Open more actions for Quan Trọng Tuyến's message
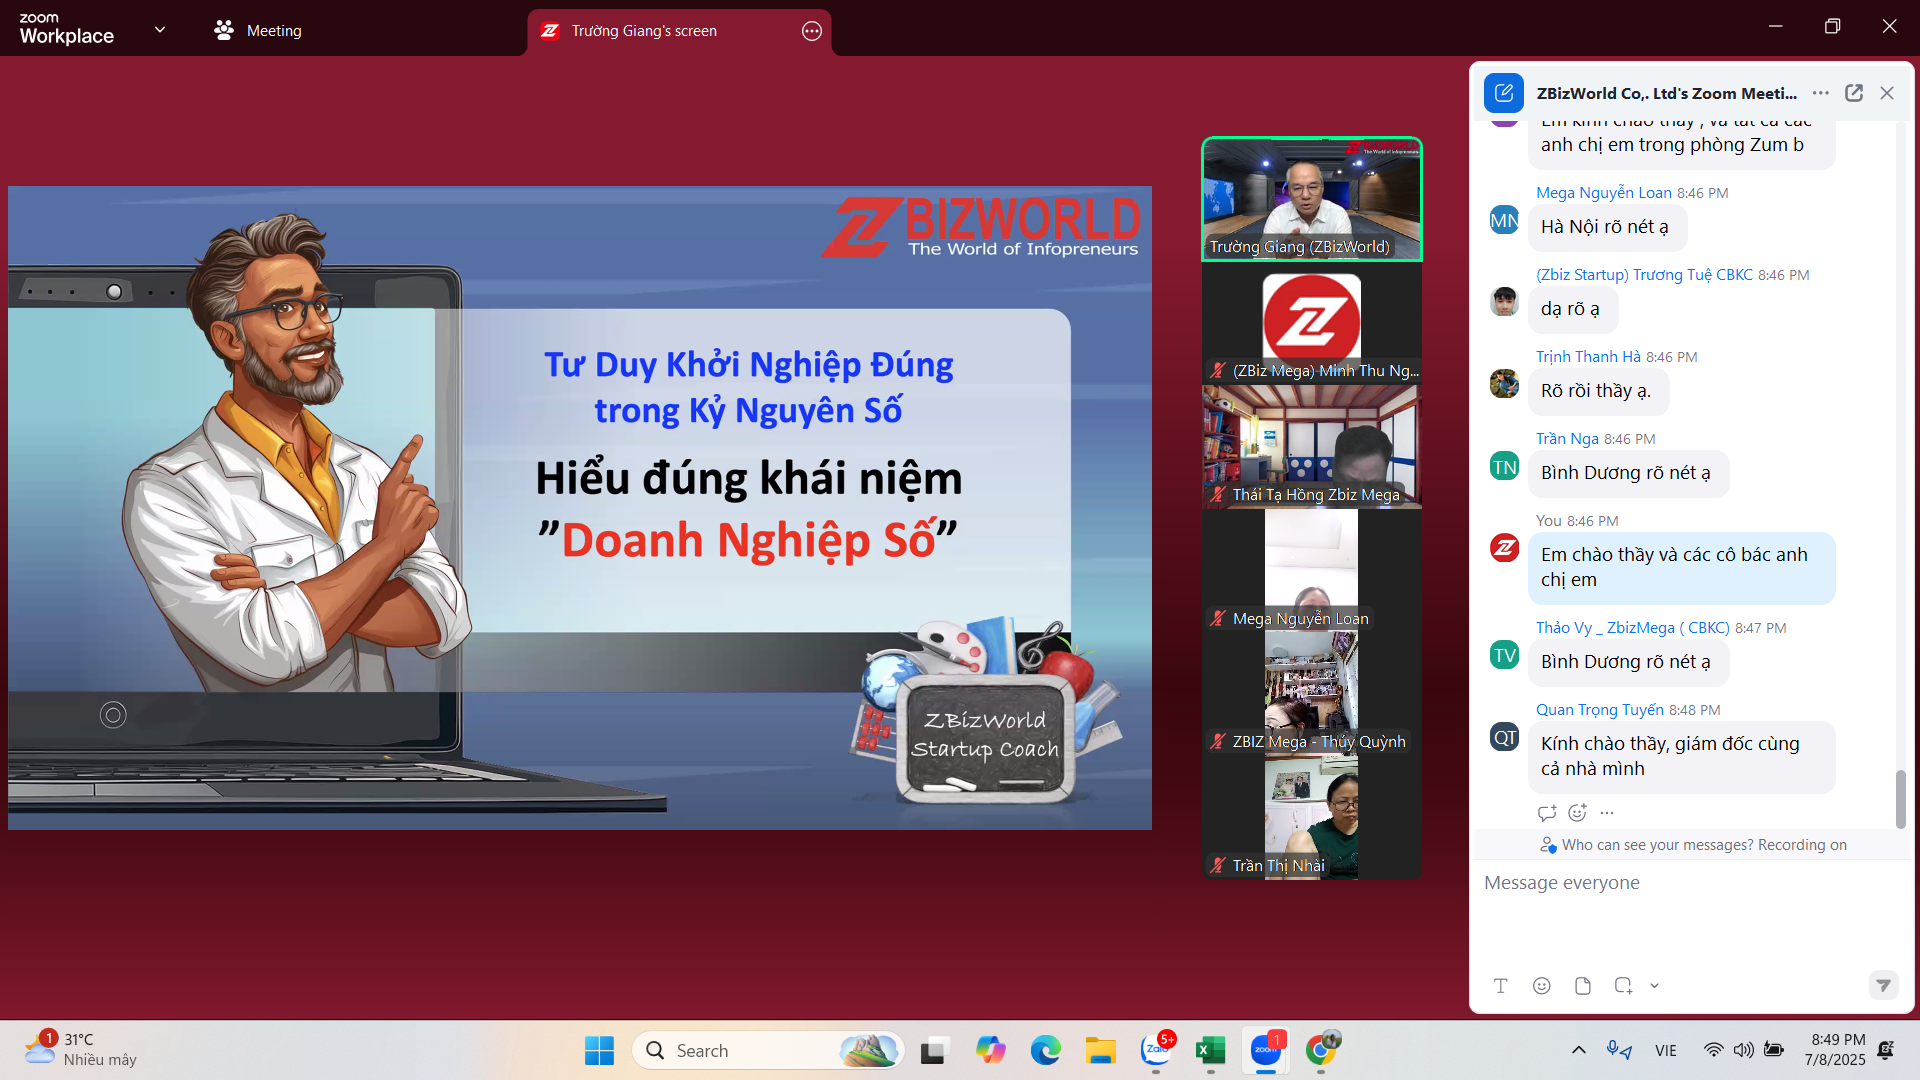Screen dimensions: 1920x1080 pos(1607,813)
